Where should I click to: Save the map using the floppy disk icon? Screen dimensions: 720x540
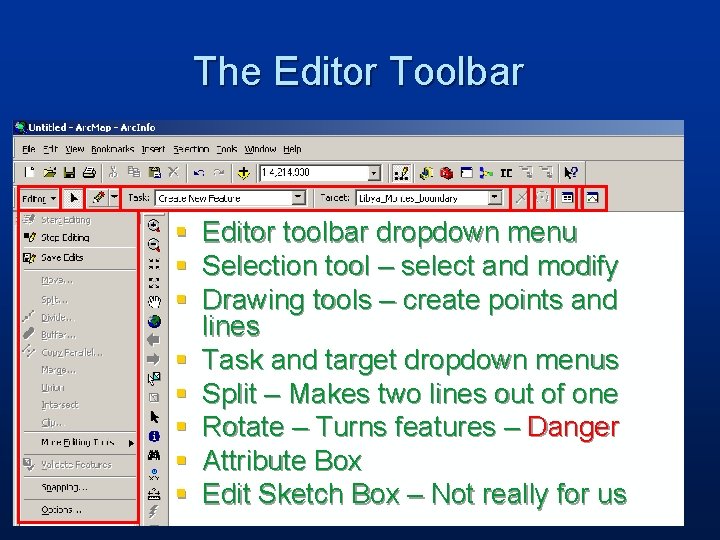pos(69,173)
